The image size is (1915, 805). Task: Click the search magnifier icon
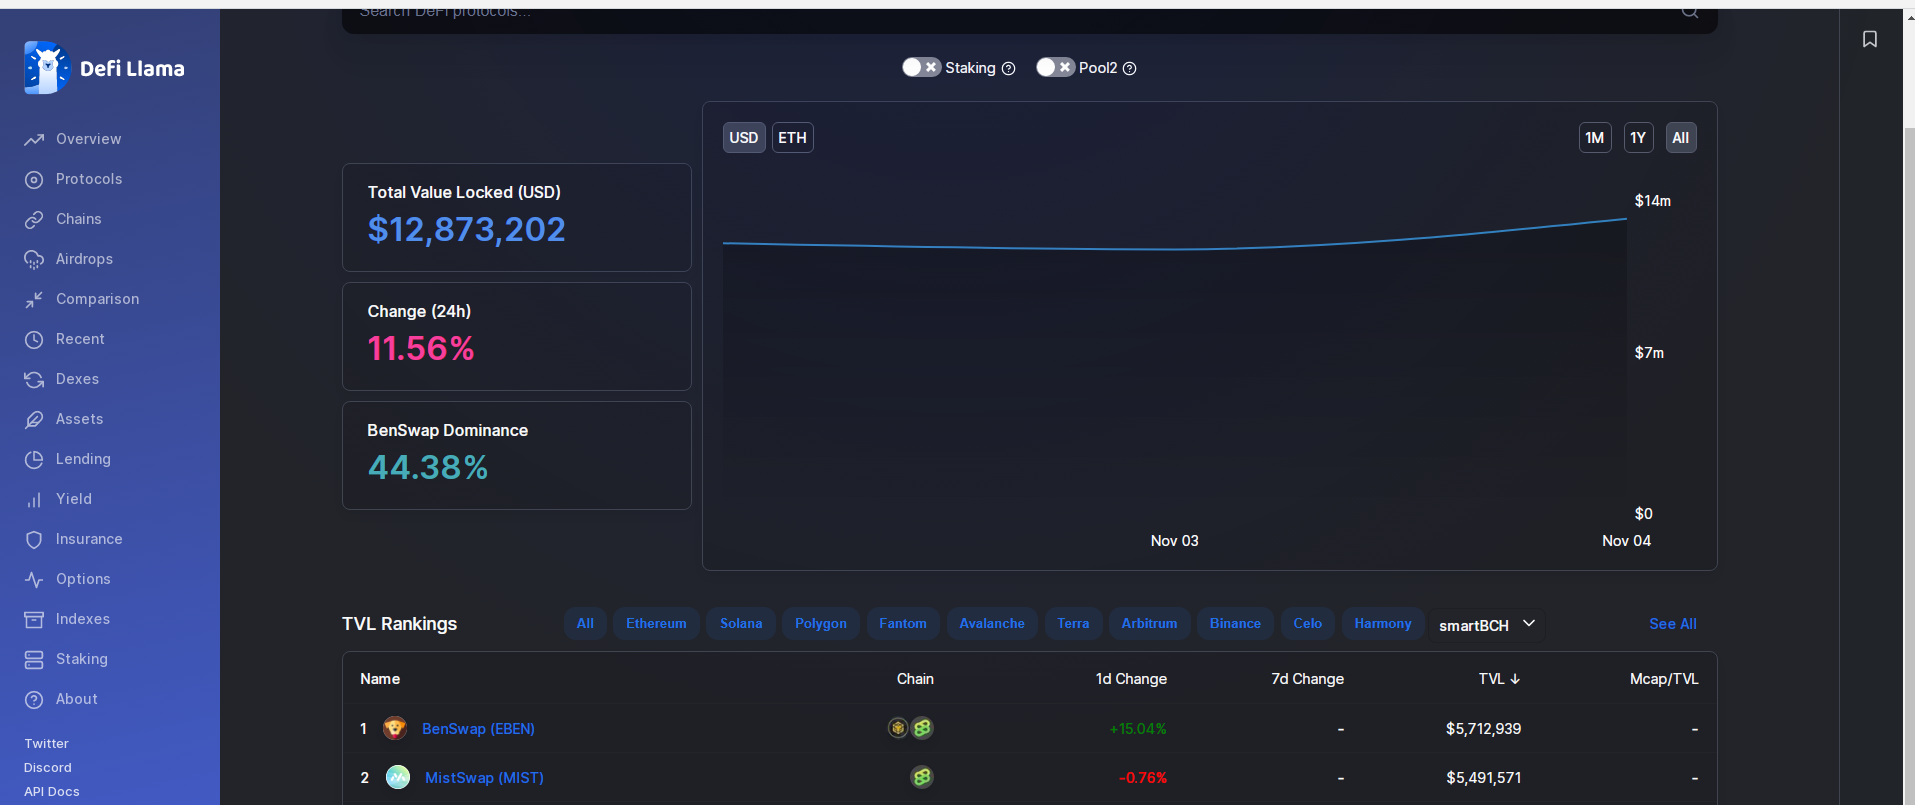[1690, 11]
